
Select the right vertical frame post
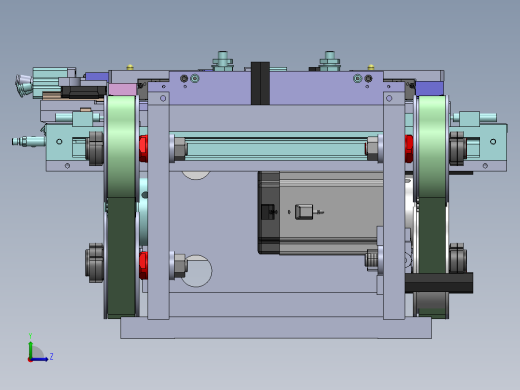[x=394, y=205]
